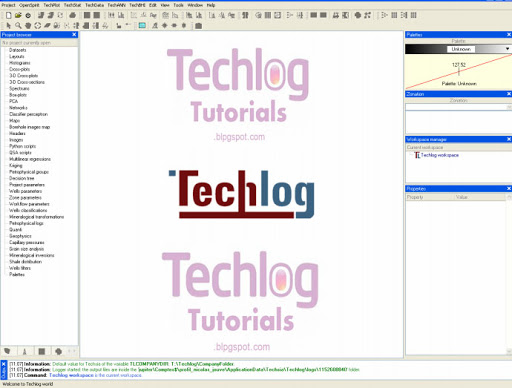Image resolution: width=512 pixels, height=388 pixels.
Task: Select Capillary pressures item
Action: click(x=26, y=242)
